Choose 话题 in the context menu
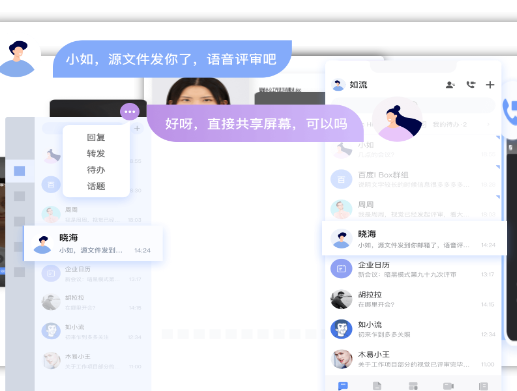This screenshot has width=517, height=391. tap(96, 186)
